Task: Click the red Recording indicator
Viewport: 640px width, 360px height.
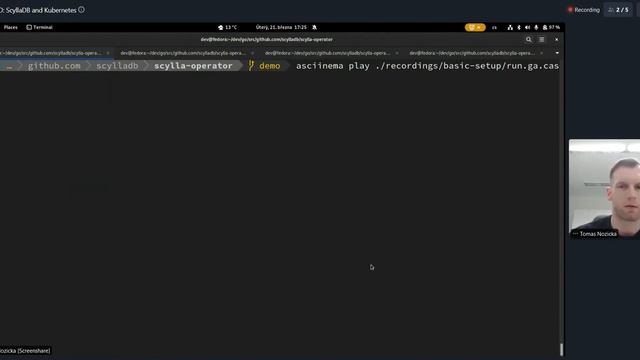Action: [584, 10]
